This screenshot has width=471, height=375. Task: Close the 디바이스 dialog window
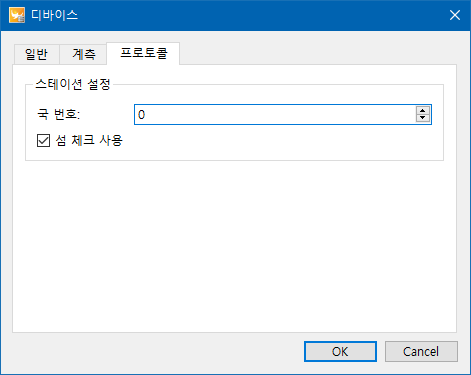455,15
